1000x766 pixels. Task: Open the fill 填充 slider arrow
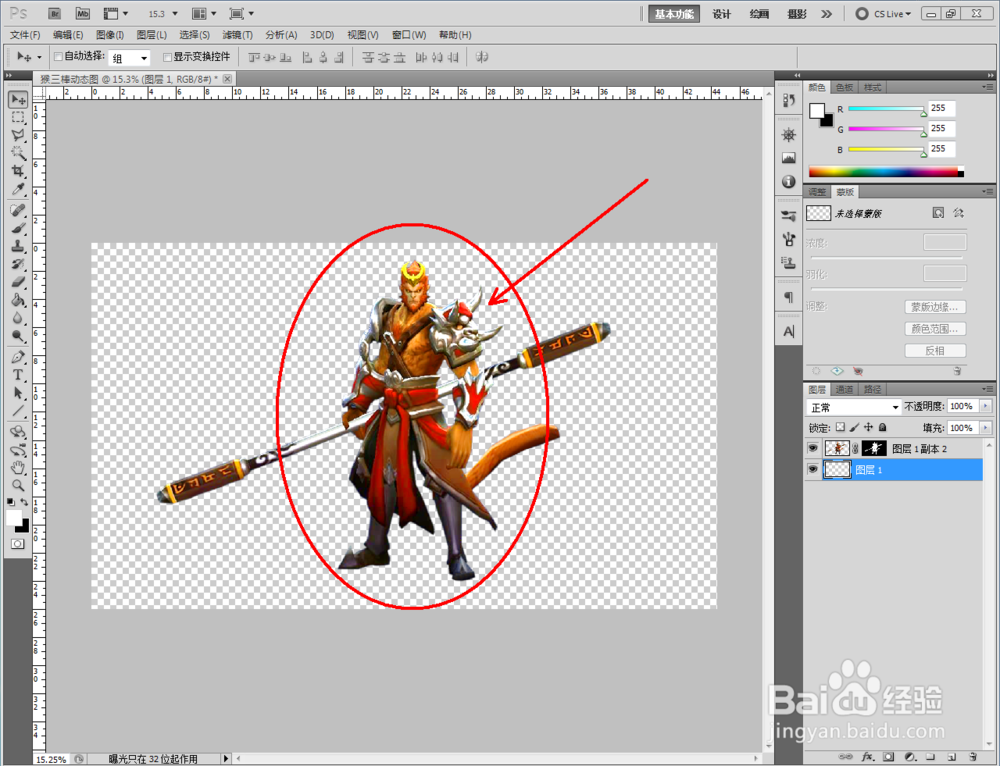pos(986,427)
